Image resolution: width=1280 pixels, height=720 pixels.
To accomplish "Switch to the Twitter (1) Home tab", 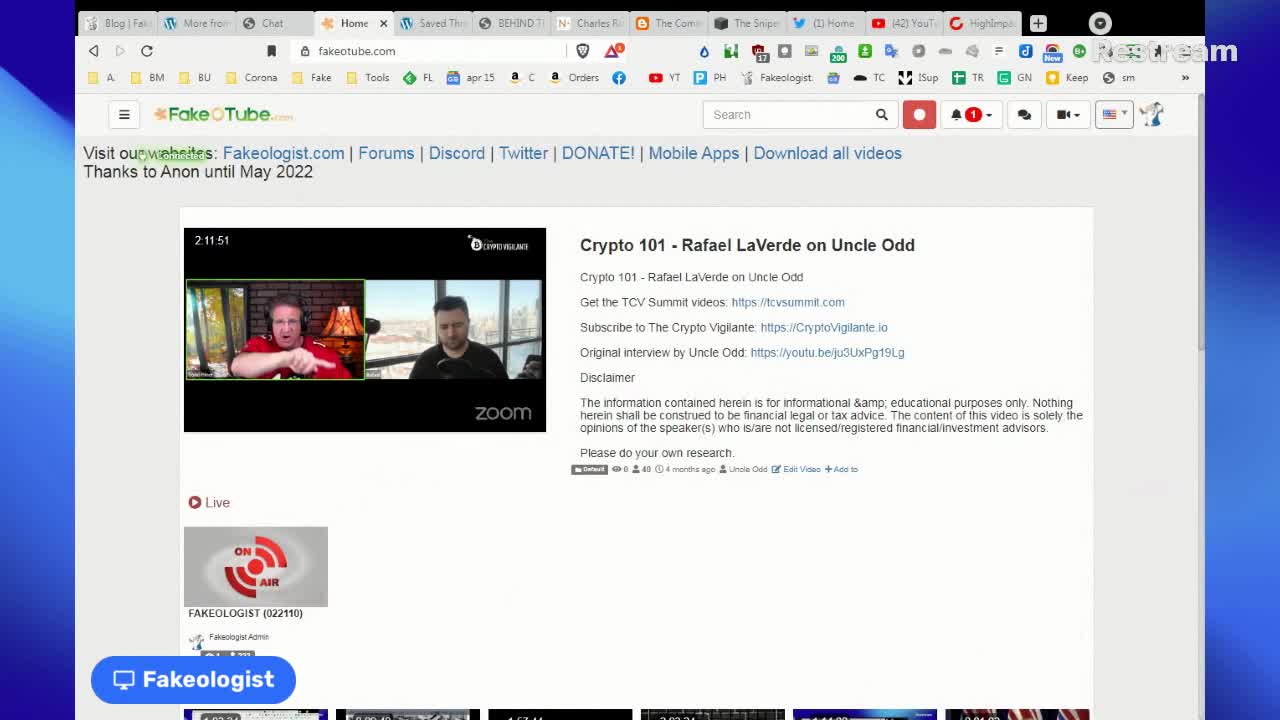I will point(825,23).
